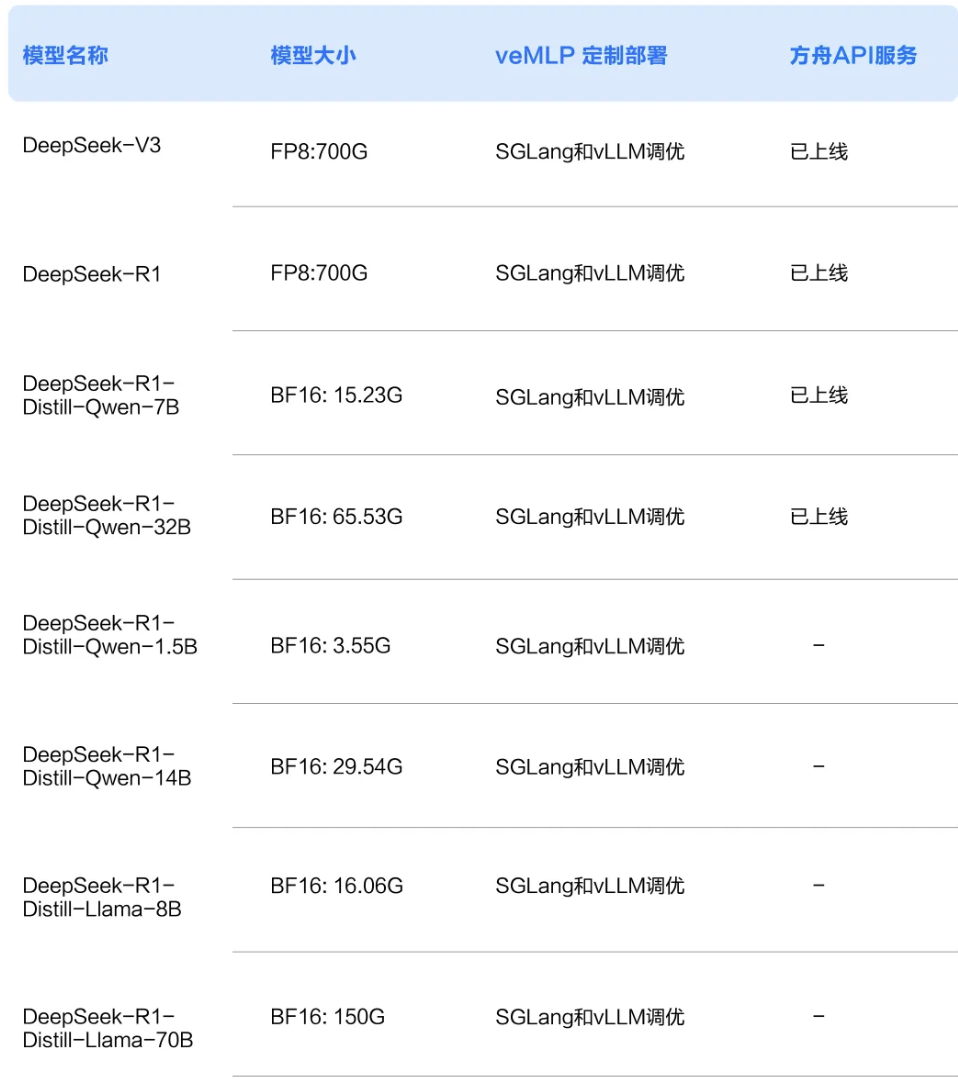Click the BF16: 150G size cell

click(x=327, y=1017)
